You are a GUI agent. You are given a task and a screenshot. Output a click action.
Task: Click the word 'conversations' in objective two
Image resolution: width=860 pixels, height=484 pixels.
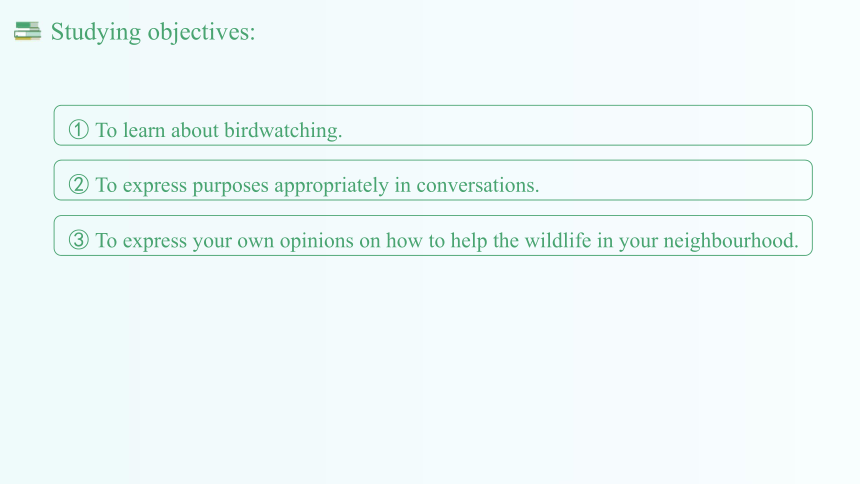476,185
